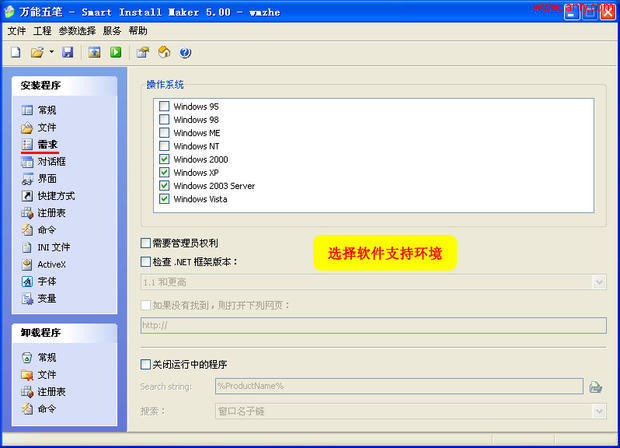The height and width of the screenshot is (448, 620).
Task: Click the http:// URL input field
Action: [373, 325]
